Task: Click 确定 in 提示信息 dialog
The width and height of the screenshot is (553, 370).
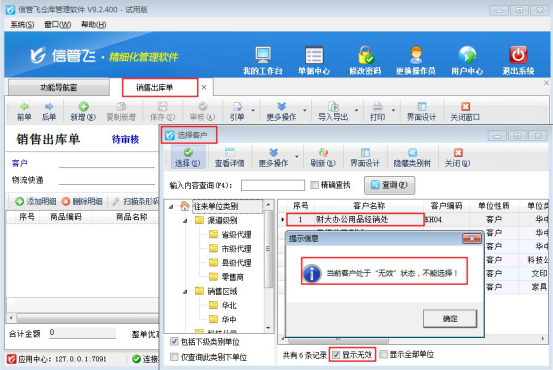Action: point(450,319)
